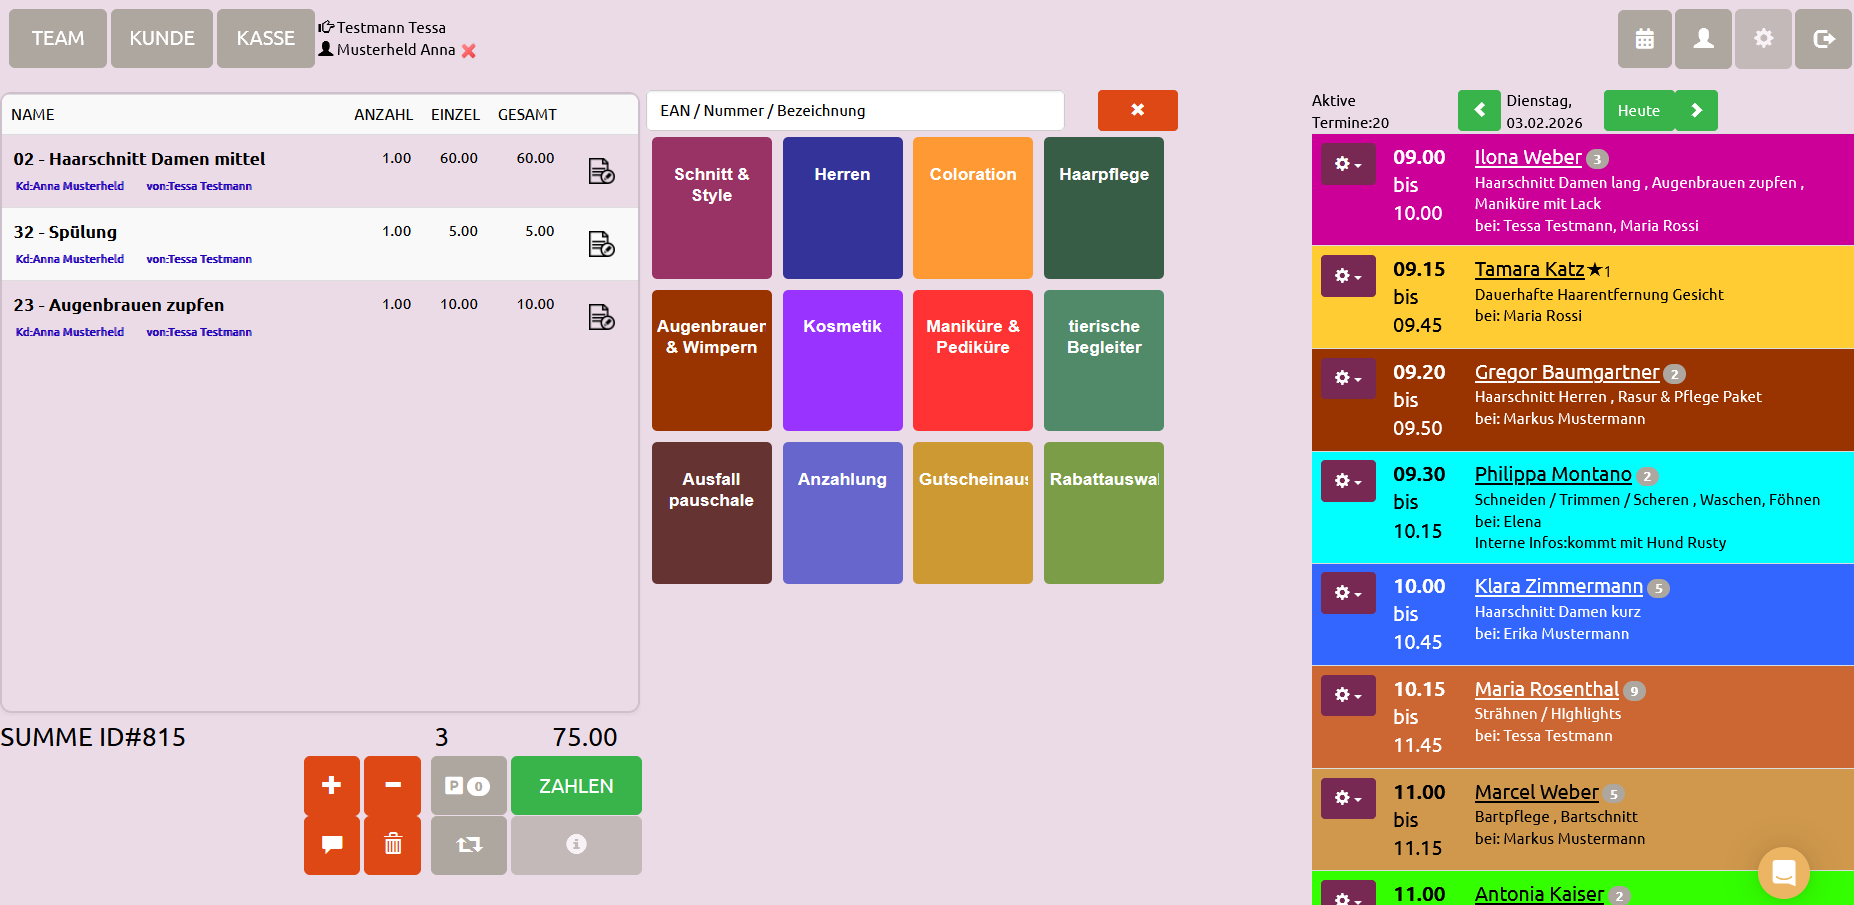Open the chat support bubble
Viewport: 1854px width, 905px height.
pos(1783,872)
